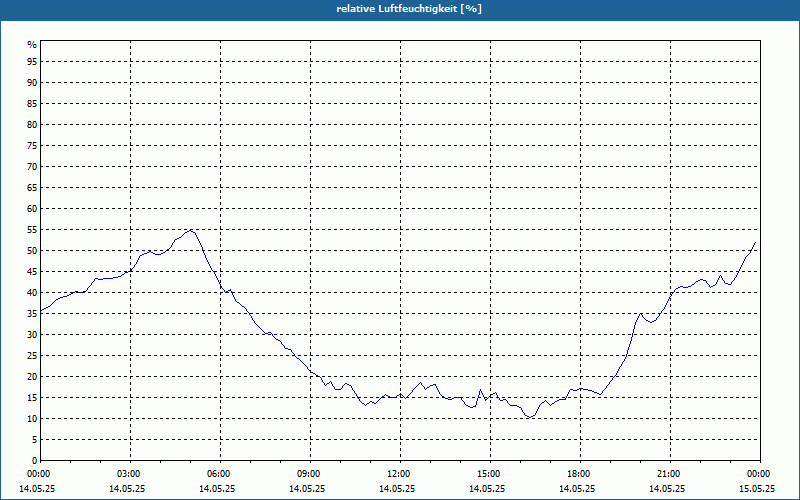Click the '12:00' x-axis label

click(398, 474)
